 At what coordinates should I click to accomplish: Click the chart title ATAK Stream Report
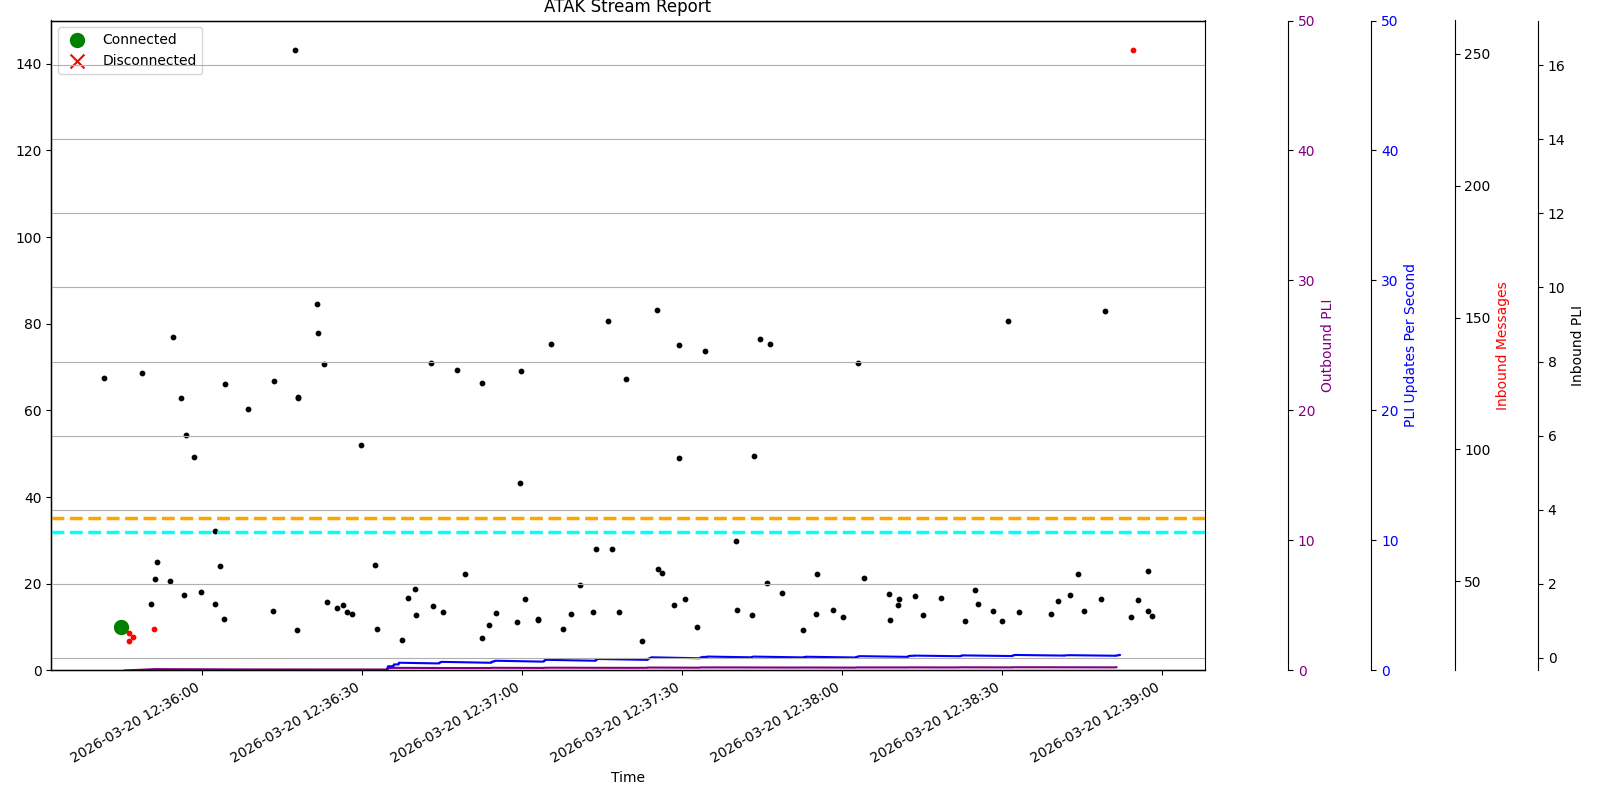(627, 8)
